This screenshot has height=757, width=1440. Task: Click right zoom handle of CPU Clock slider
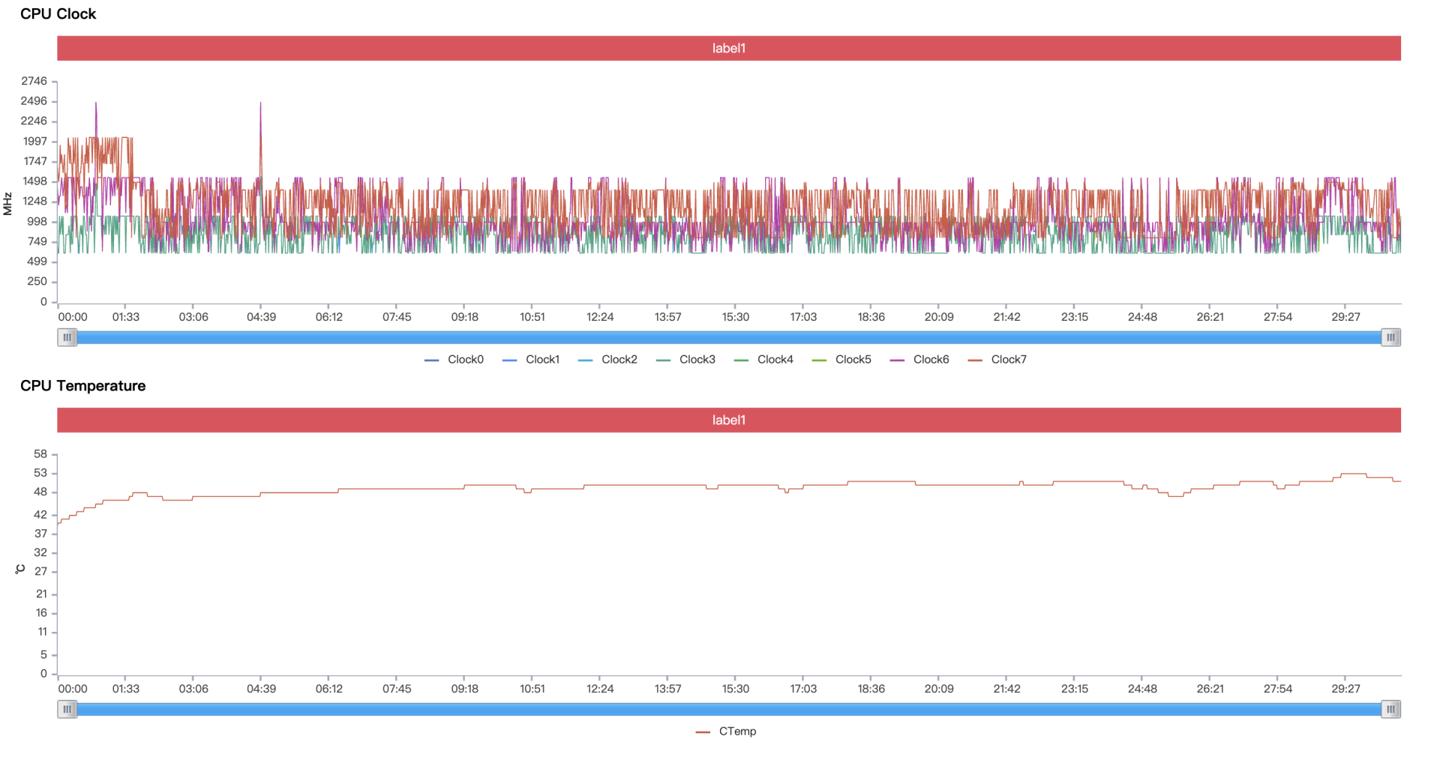coord(1390,338)
